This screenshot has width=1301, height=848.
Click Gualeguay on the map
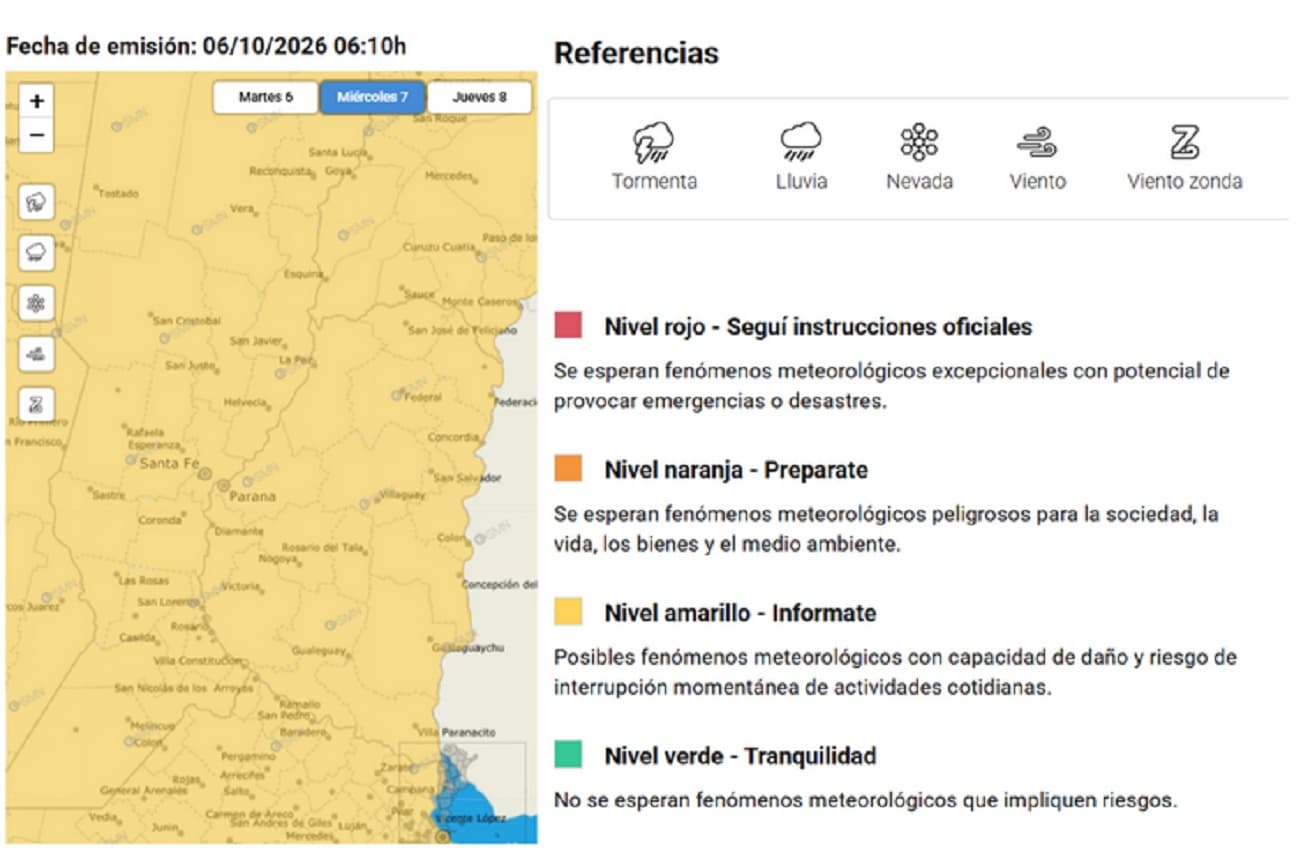point(318,650)
